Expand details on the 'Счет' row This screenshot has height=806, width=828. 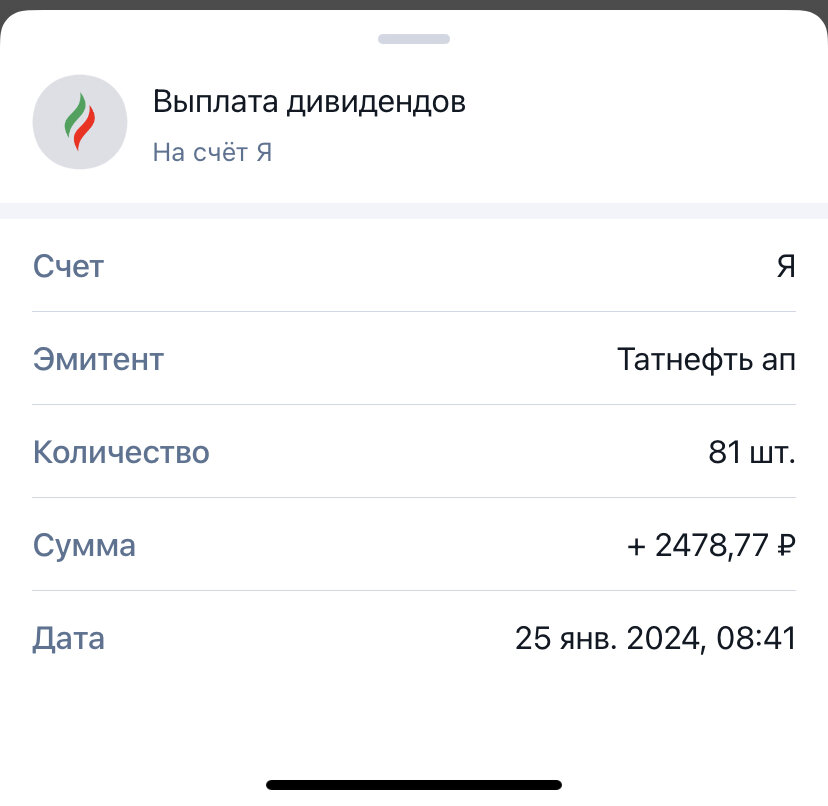[x=68, y=266]
